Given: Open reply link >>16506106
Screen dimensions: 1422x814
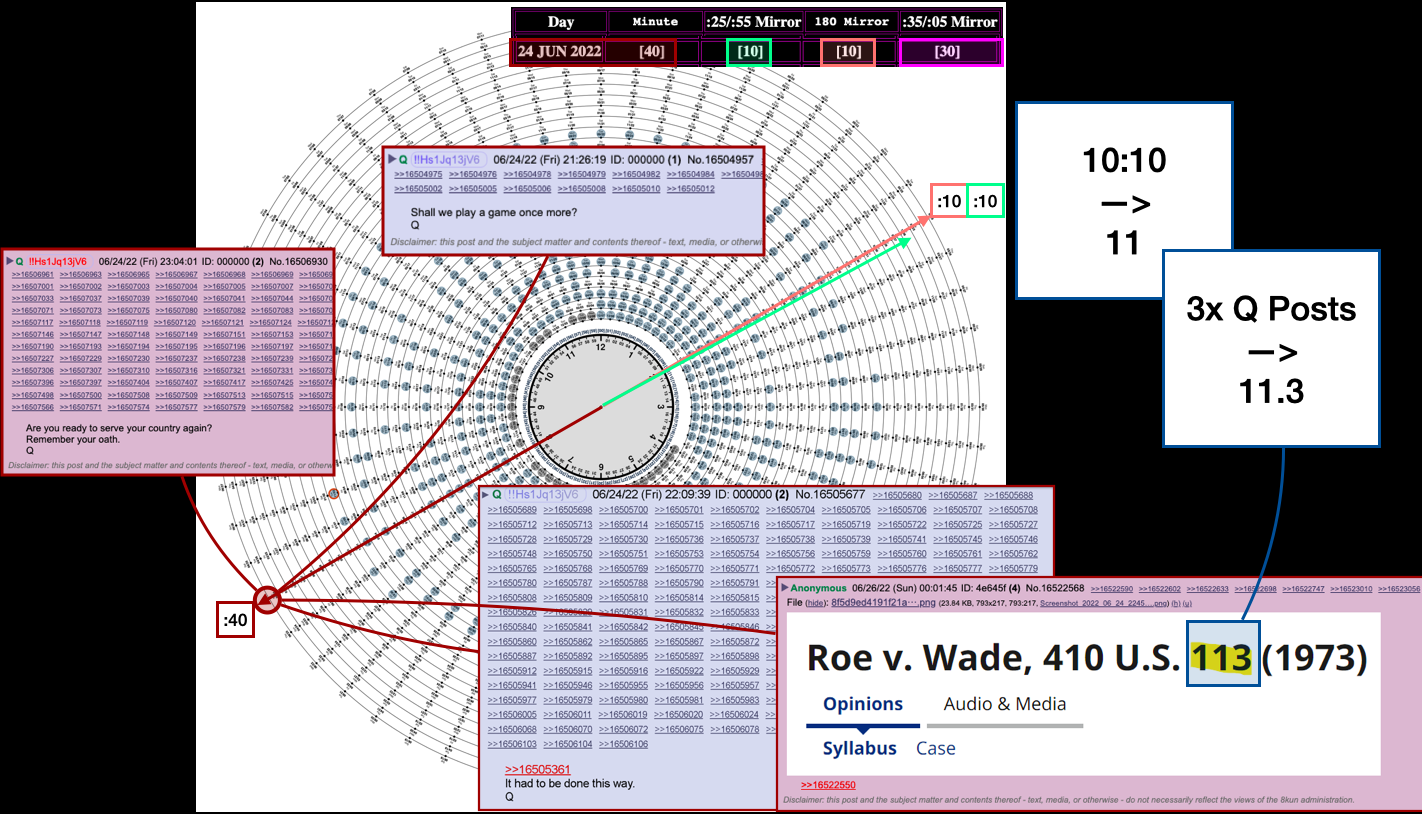Looking at the screenshot, I should click(x=623, y=744).
